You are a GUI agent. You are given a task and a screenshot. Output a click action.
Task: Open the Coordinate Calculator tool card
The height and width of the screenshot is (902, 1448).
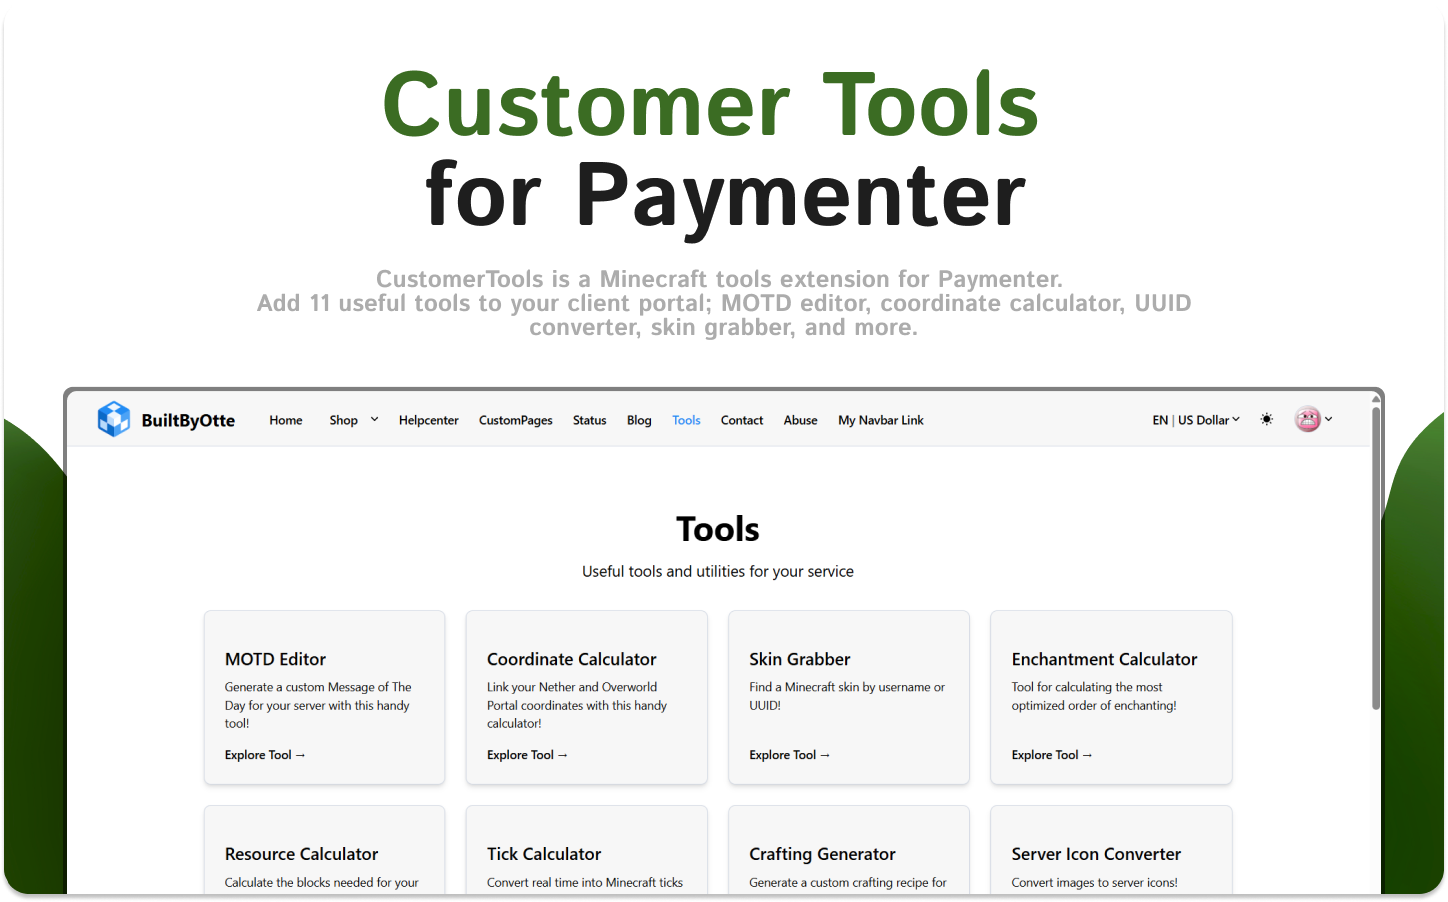pos(586,697)
